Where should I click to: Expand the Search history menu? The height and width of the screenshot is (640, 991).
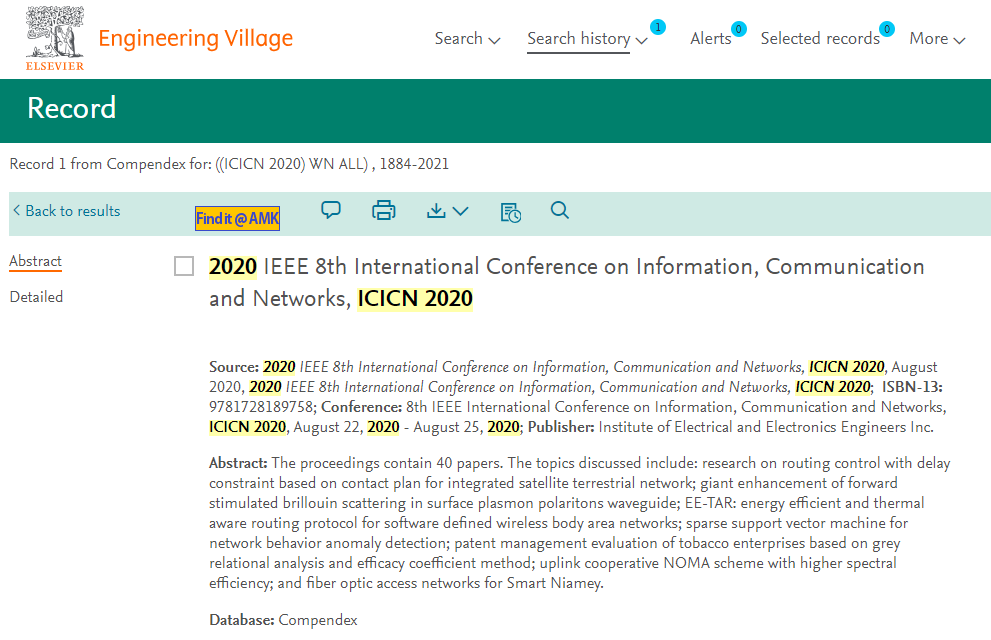587,39
